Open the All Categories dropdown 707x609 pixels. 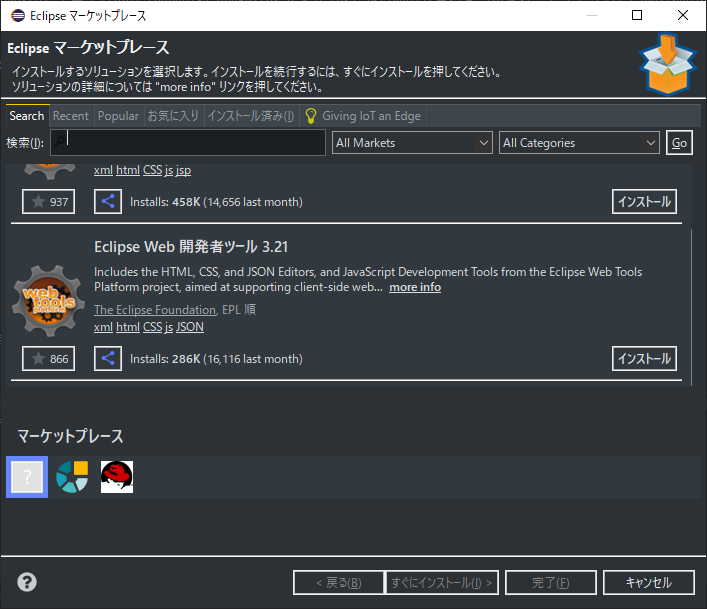coord(579,143)
